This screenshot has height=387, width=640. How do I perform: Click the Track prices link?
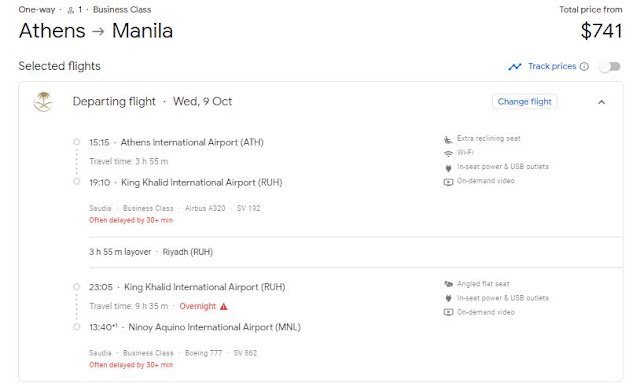pyautogui.click(x=552, y=66)
